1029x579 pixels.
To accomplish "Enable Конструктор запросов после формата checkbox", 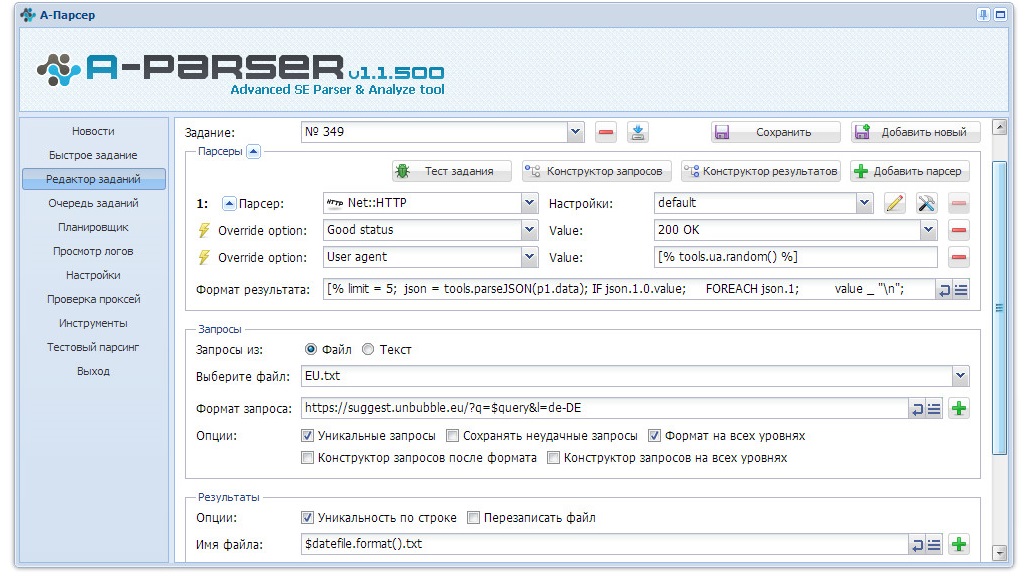I will (x=307, y=458).
